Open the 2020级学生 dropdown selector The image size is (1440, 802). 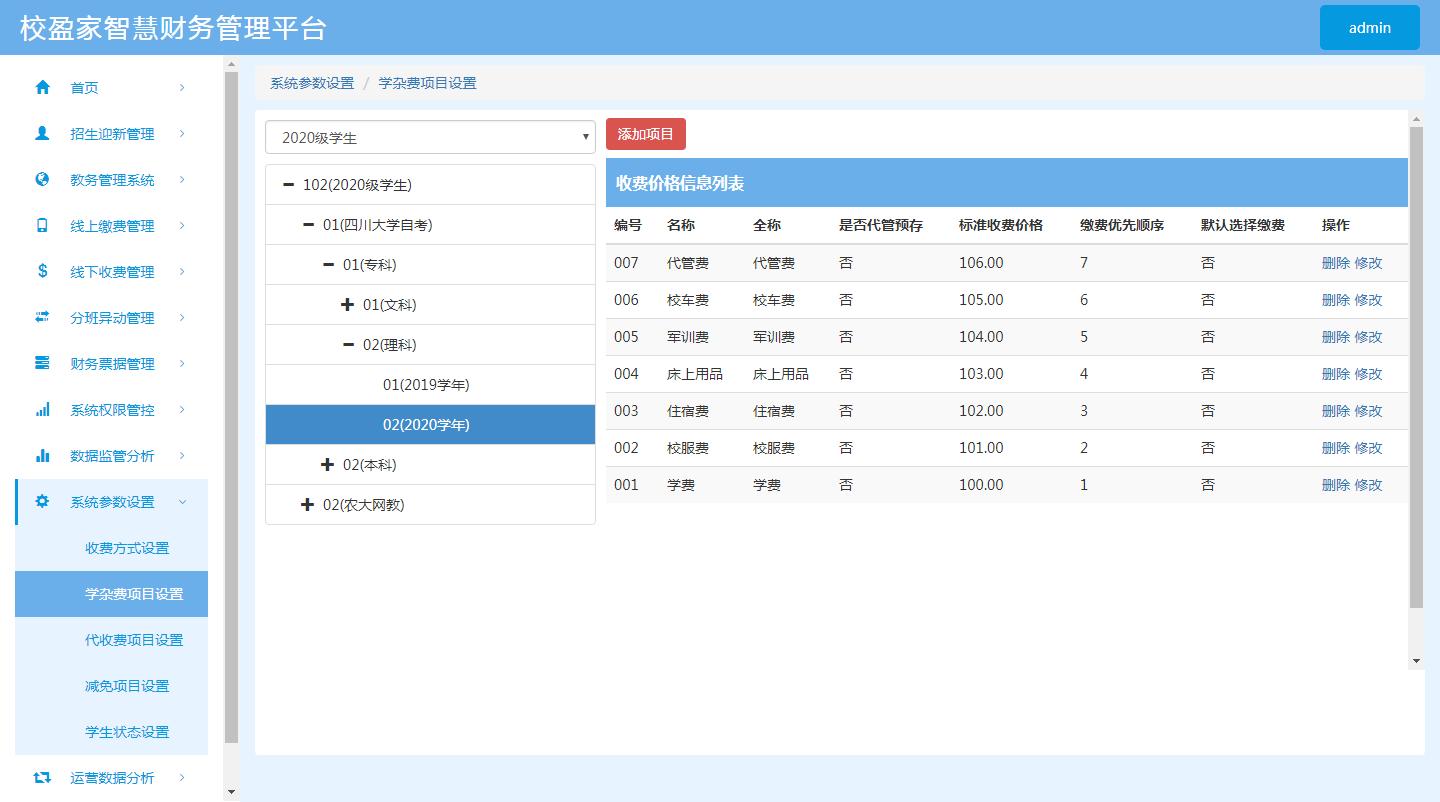coord(430,136)
